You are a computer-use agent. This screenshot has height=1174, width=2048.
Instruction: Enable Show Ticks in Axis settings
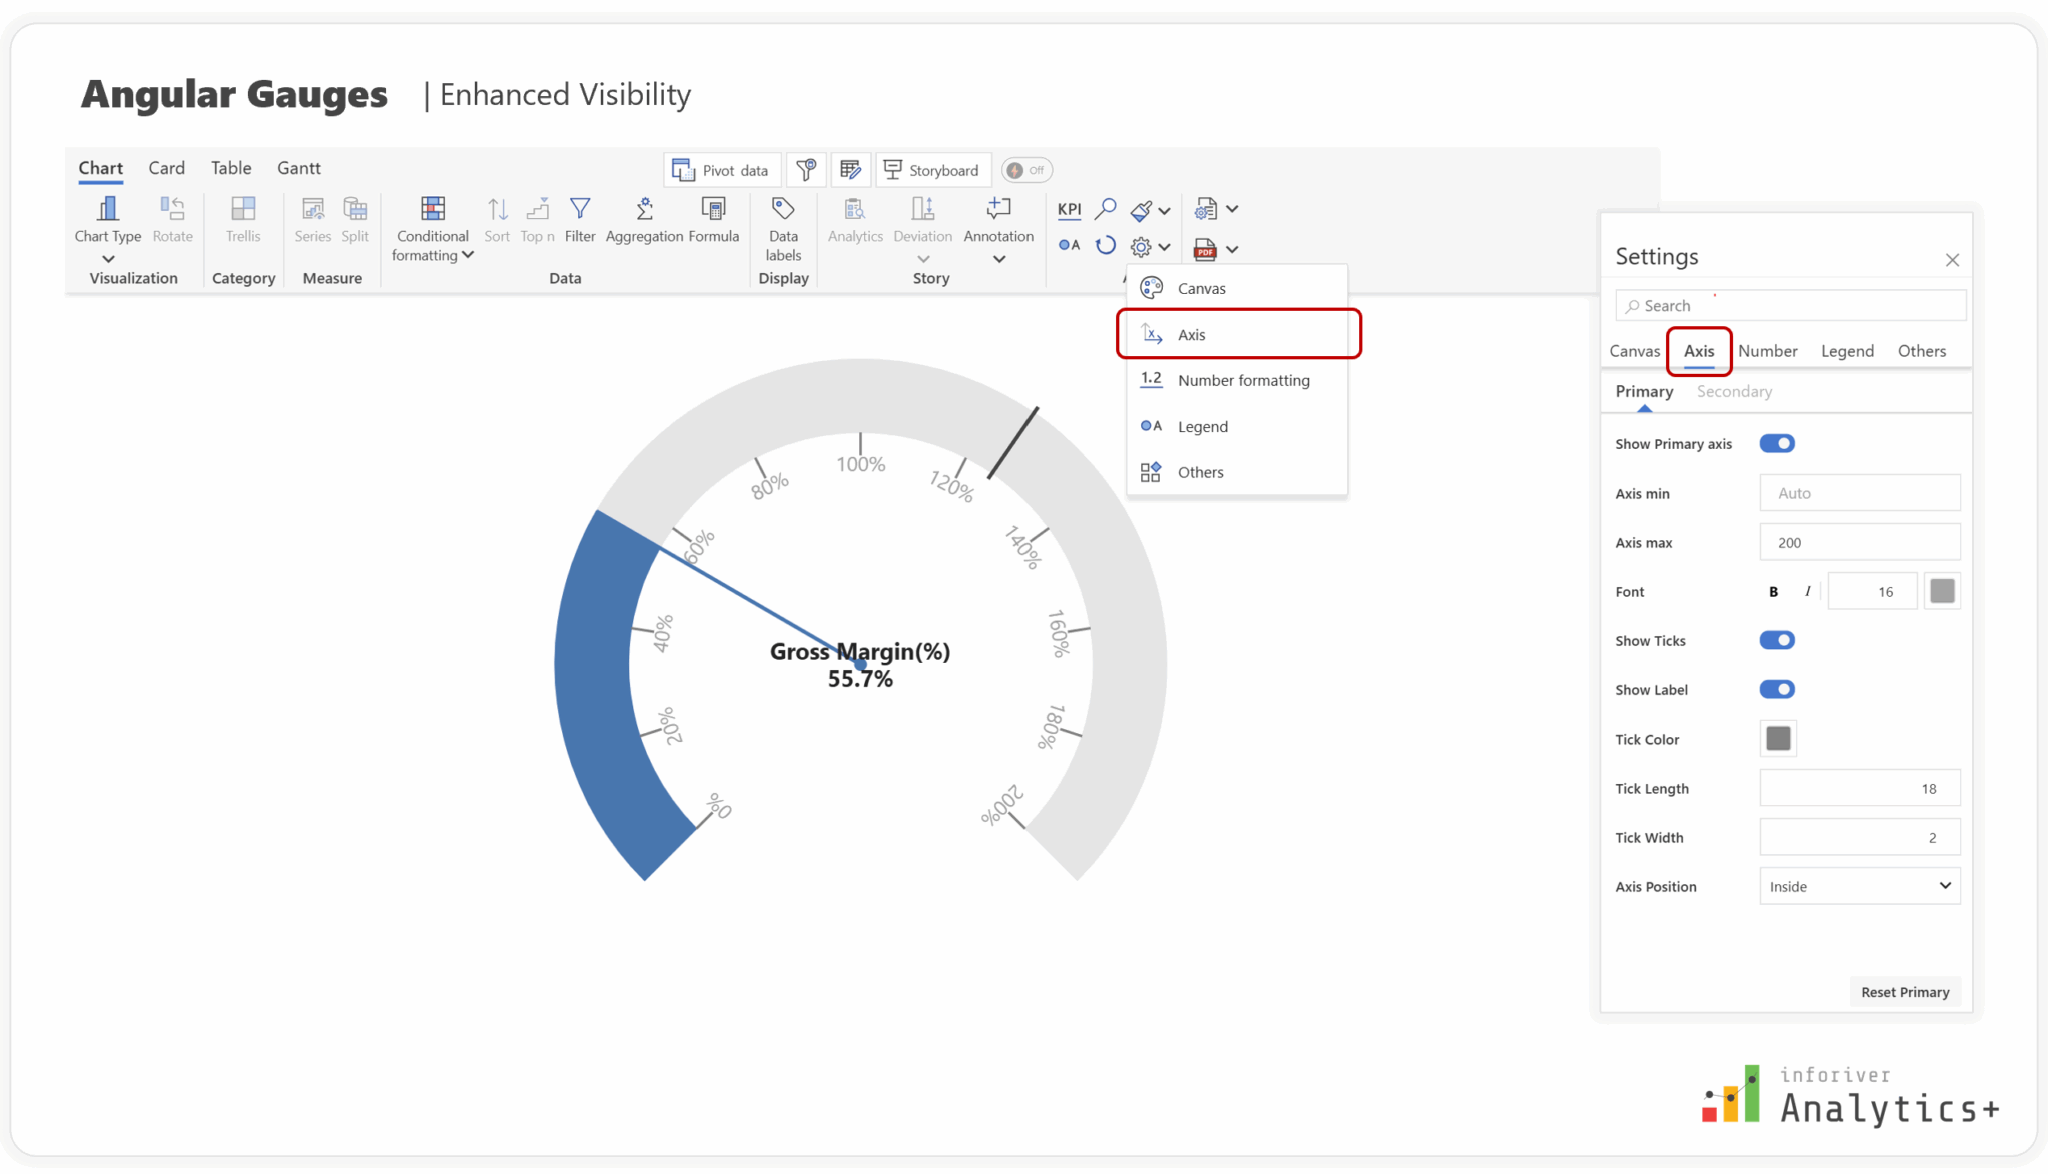point(1776,640)
